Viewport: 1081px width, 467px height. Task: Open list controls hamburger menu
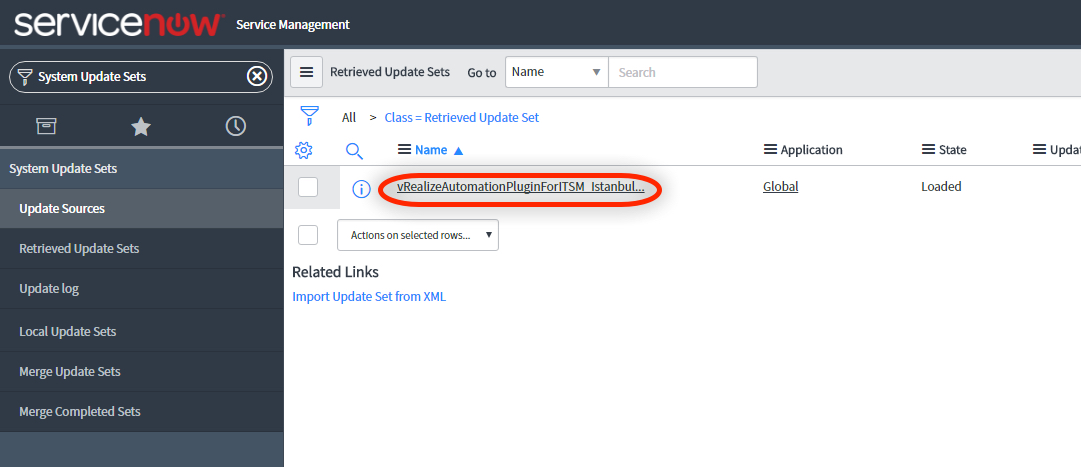click(x=307, y=72)
